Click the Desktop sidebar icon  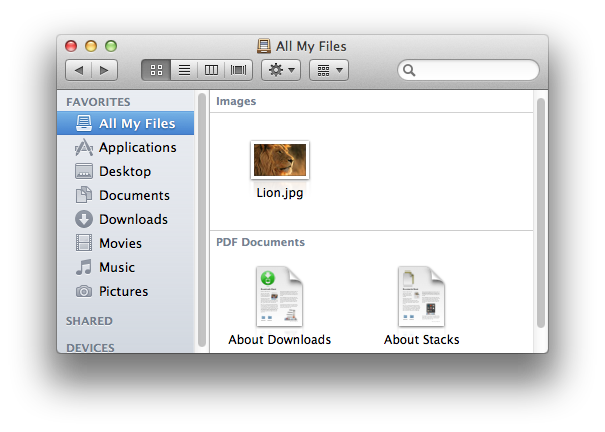[84, 171]
